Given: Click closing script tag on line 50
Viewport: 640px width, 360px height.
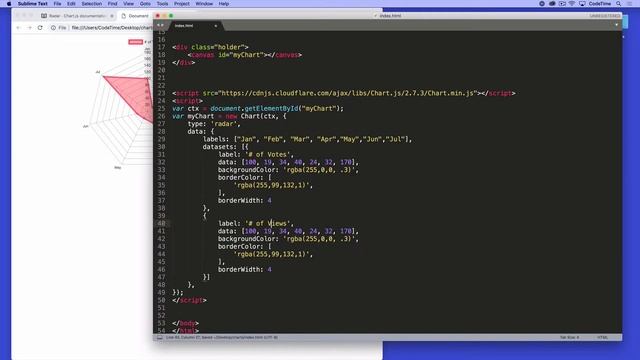Looking at the screenshot, I should [189, 300].
